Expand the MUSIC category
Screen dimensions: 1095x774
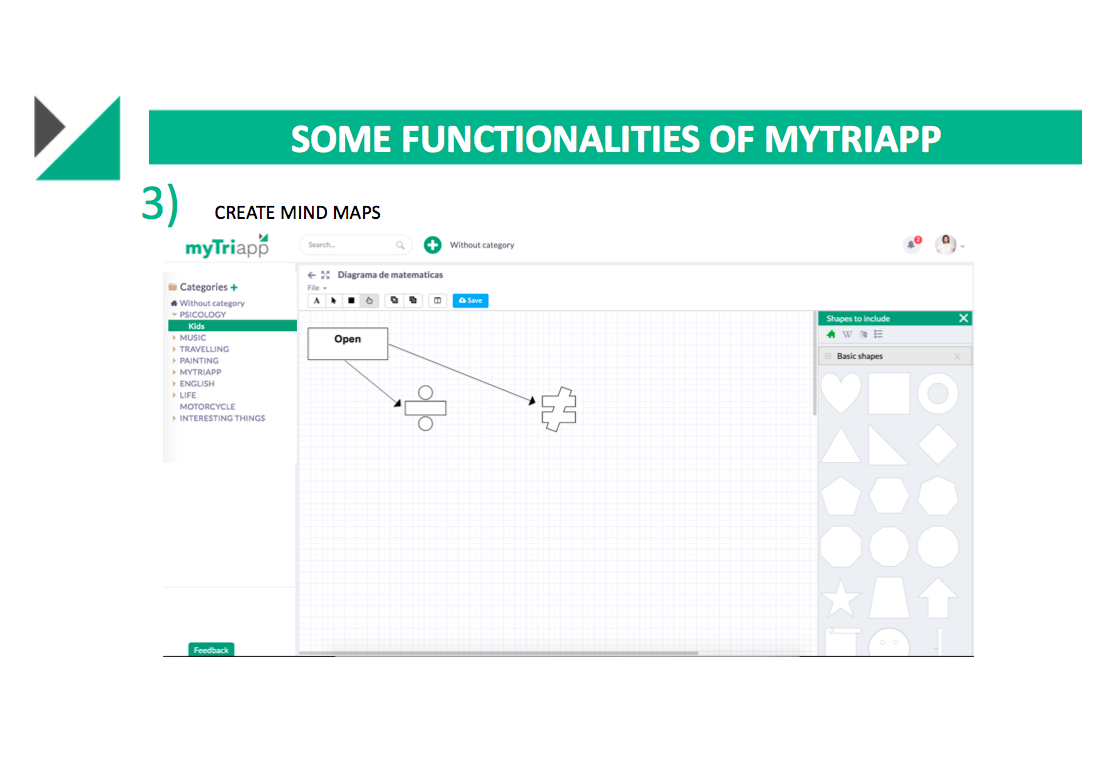point(174,338)
